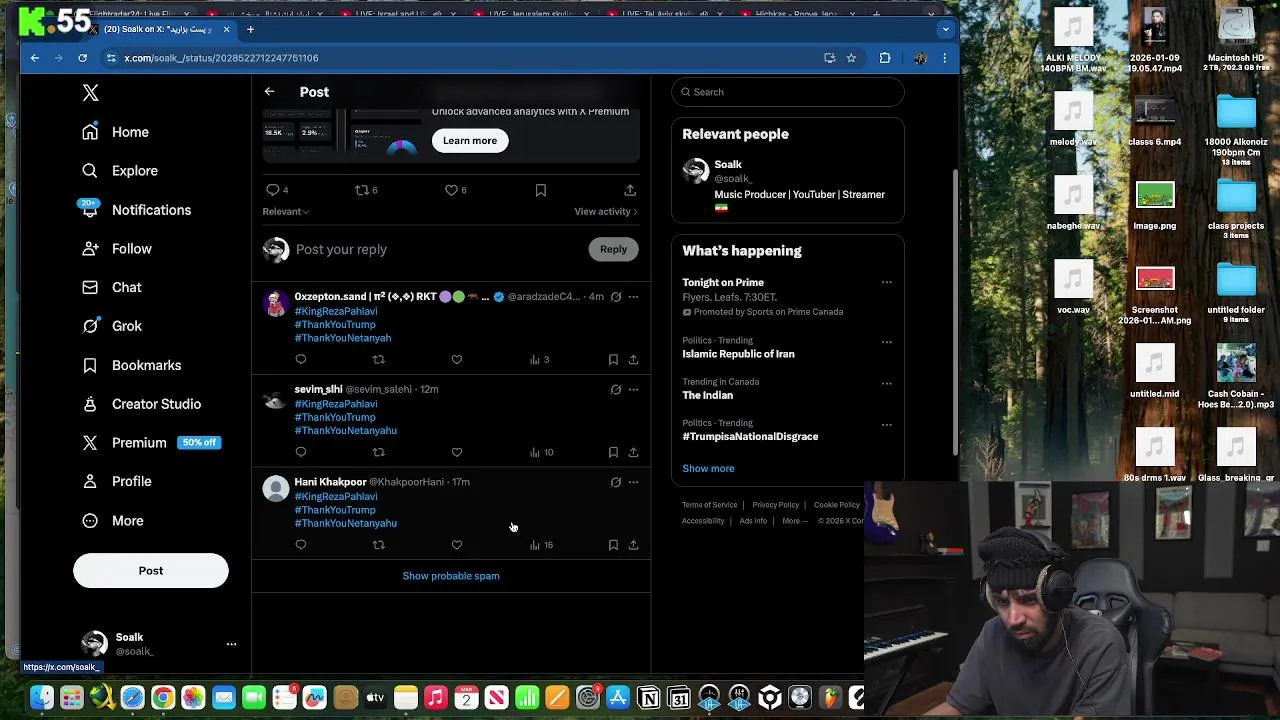
Task: Share 0xzepton.sand's reply
Action: 633,359
